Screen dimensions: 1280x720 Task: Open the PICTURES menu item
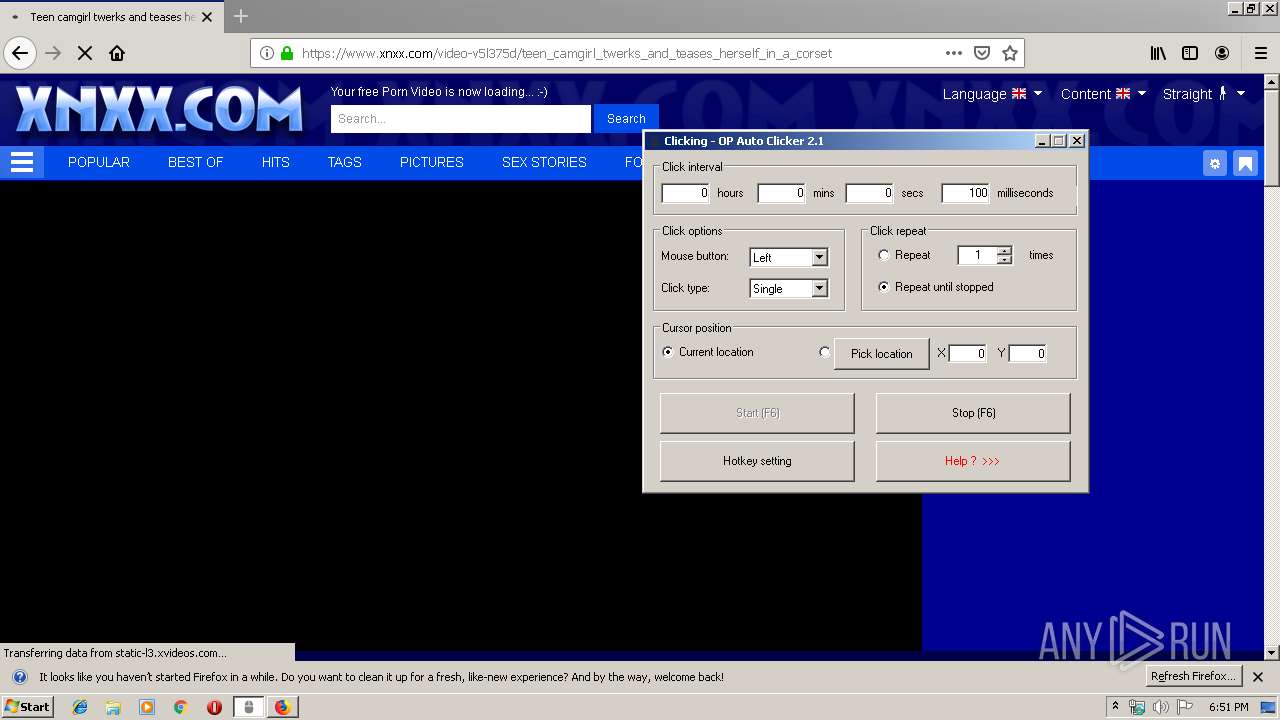point(432,162)
